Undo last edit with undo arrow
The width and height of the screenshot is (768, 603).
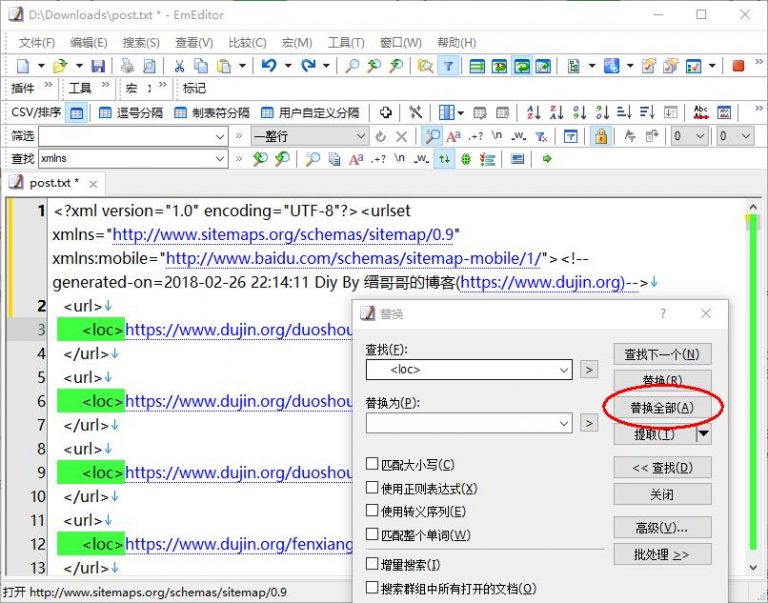click(x=269, y=65)
